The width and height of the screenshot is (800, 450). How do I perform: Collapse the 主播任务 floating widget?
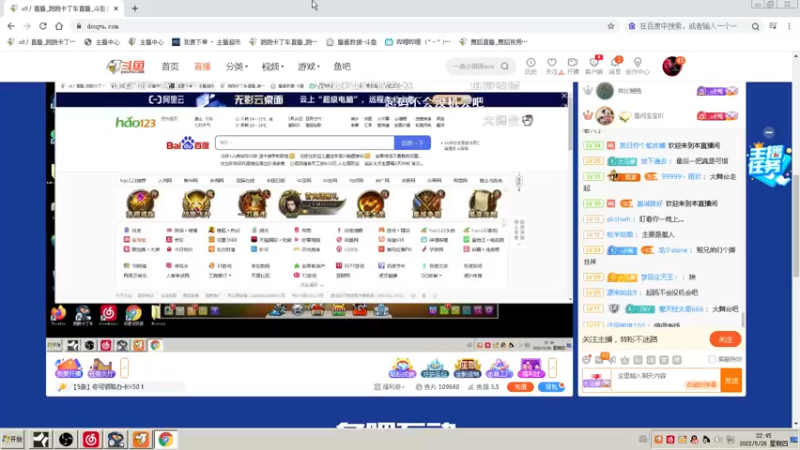pos(769,133)
